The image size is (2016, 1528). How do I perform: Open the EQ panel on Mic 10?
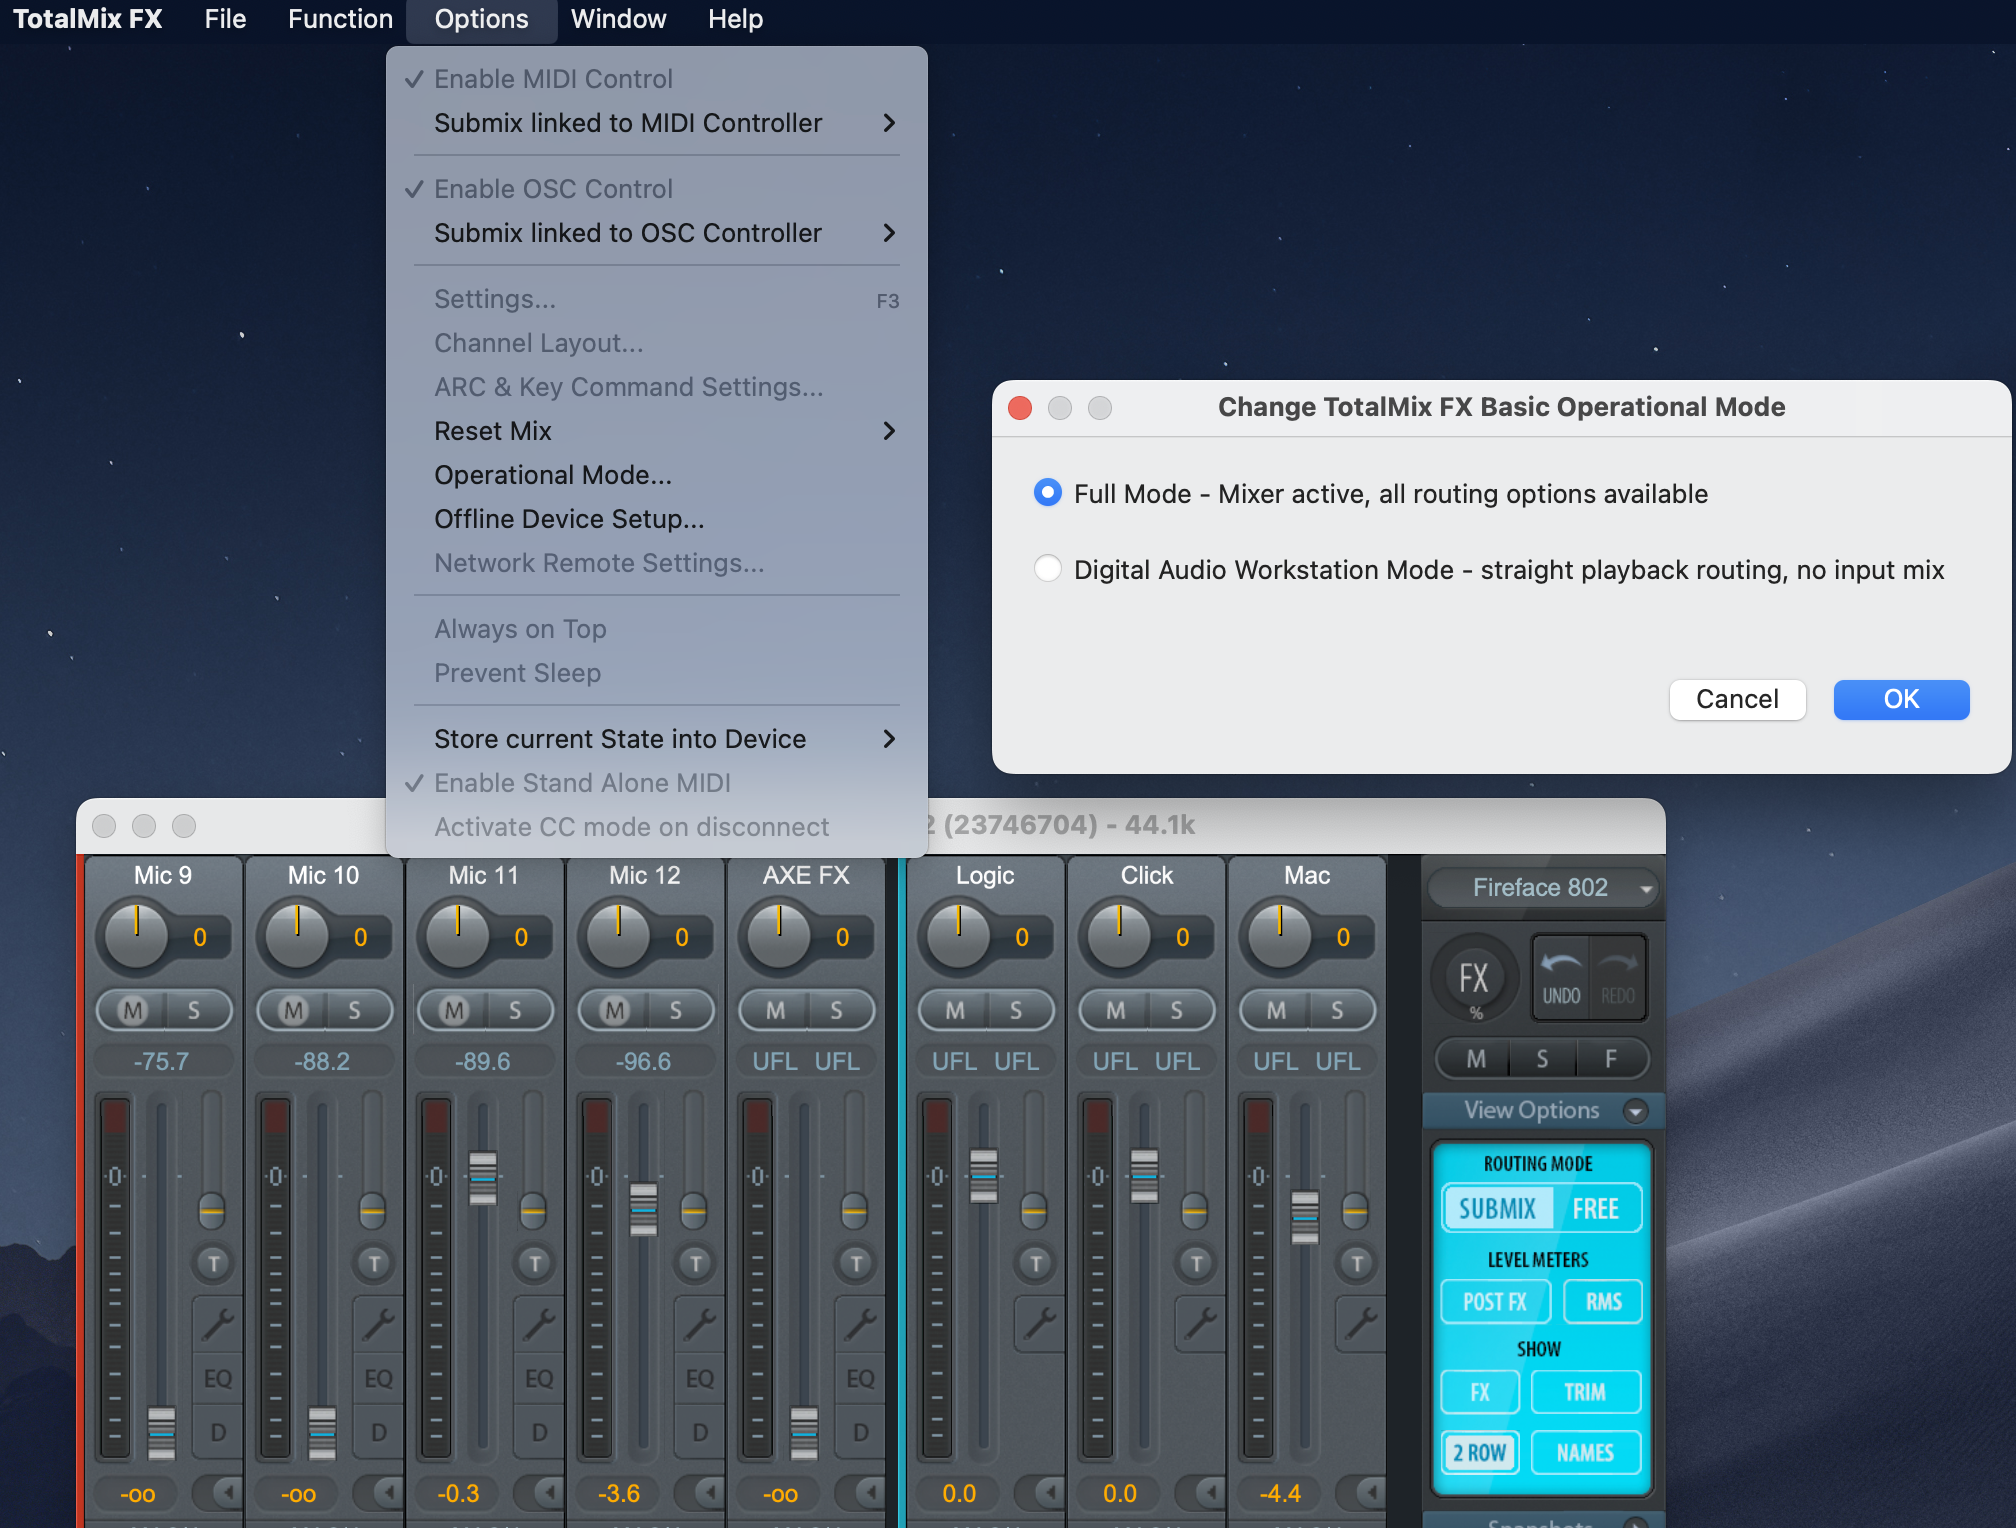pos(378,1378)
